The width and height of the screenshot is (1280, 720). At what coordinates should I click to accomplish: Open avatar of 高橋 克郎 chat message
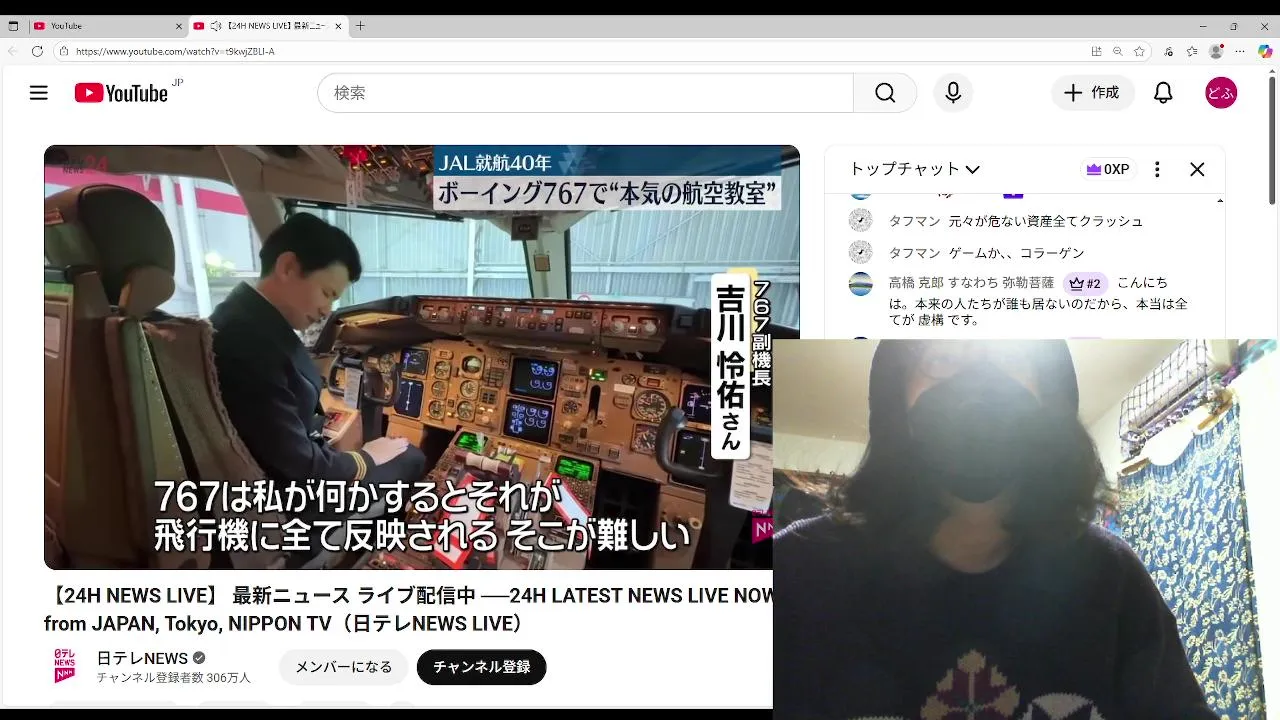(860, 284)
